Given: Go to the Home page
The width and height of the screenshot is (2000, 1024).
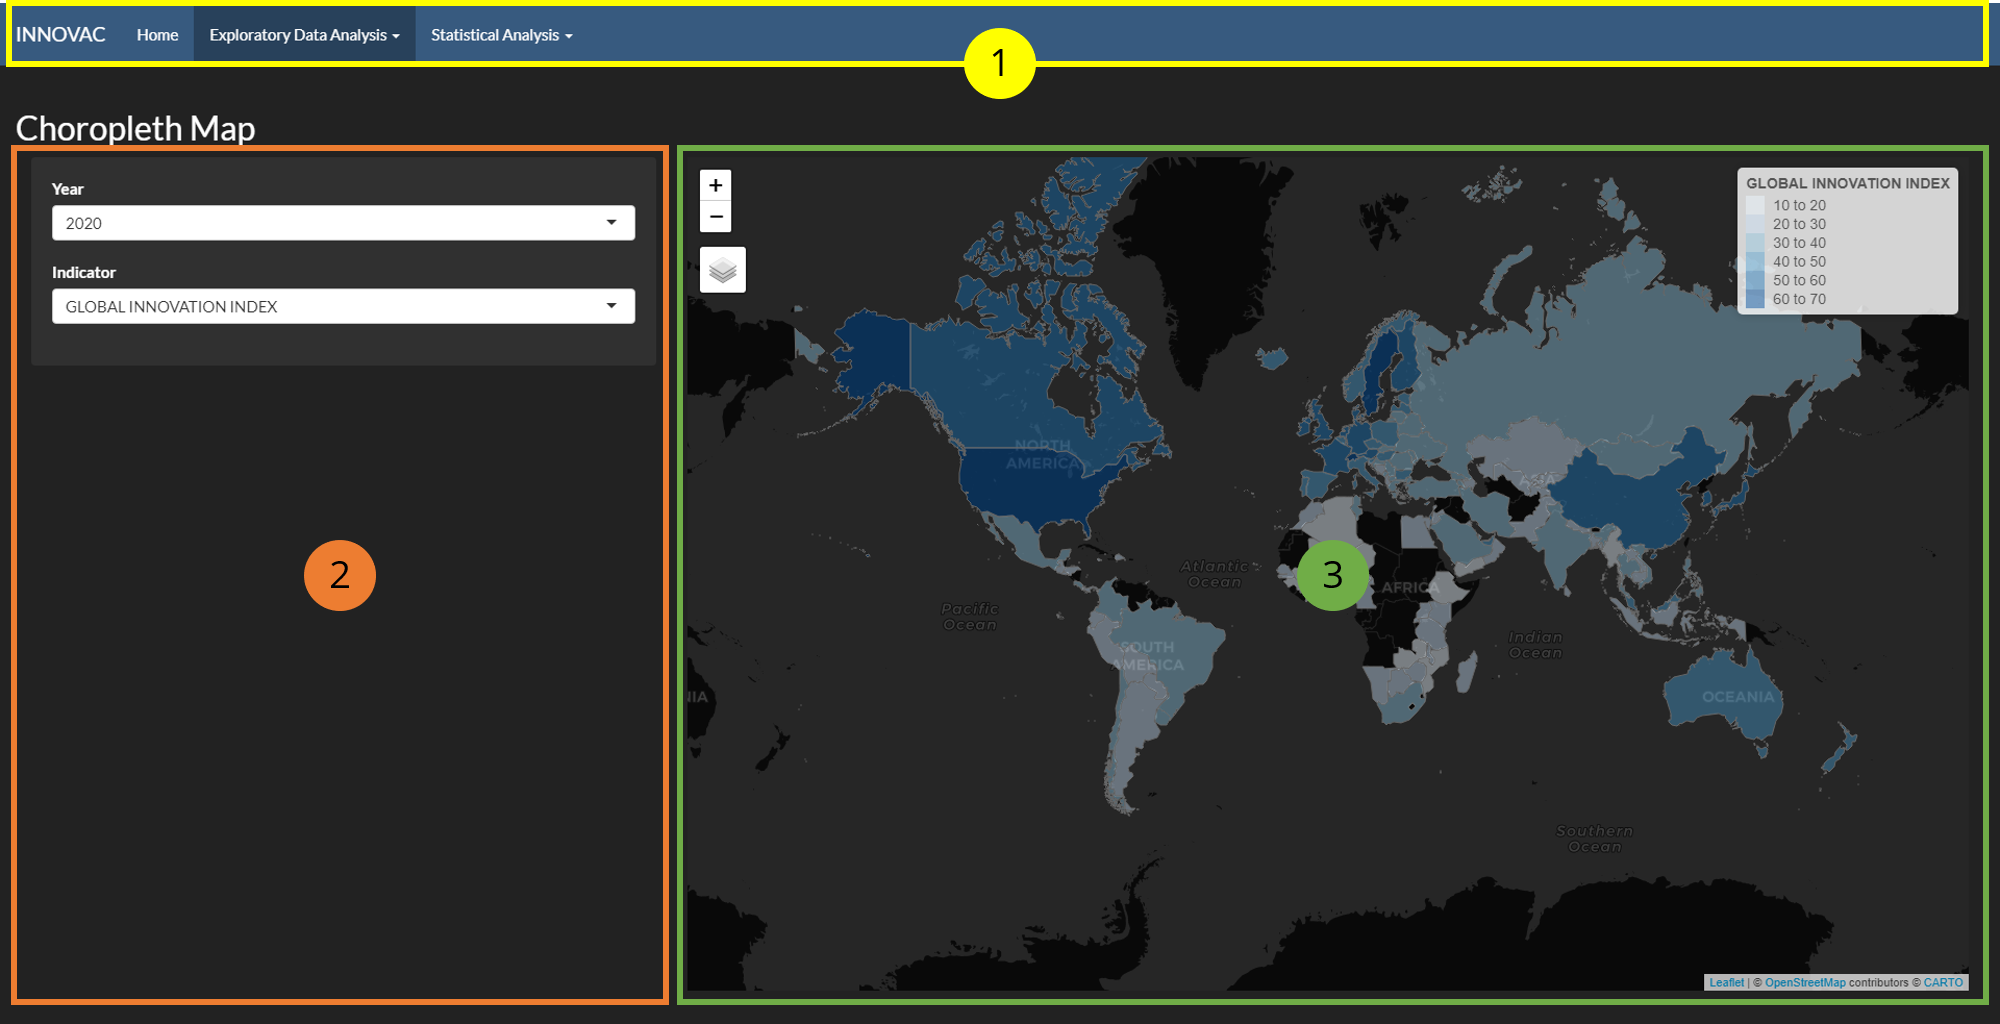Looking at the screenshot, I should click(x=157, y=35).
